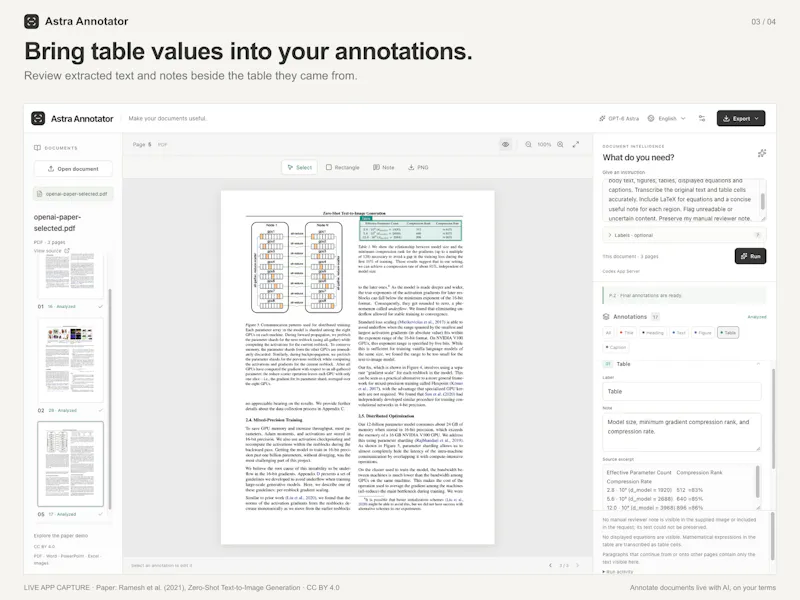800x600 pixels.
Task: Click the Codex App Server text
Action: pyautogui.click(x=621, y=271)
